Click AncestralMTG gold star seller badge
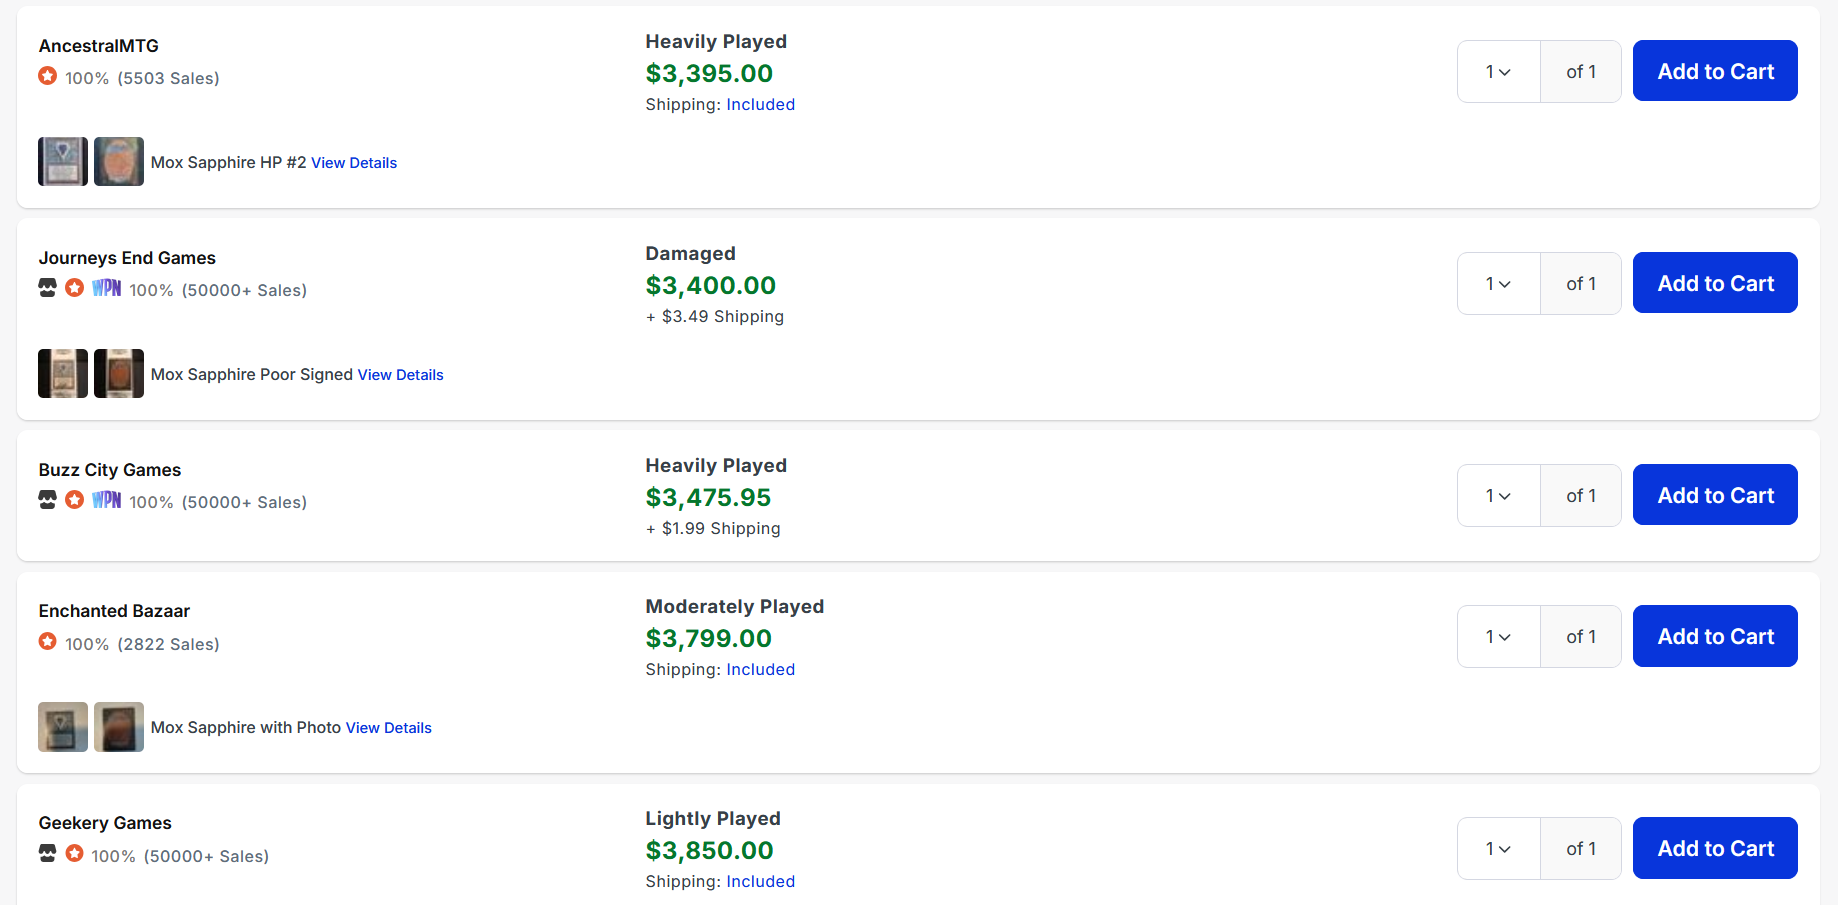Image resolution: width=1838 pixels, height=905 pixels. 47,76
